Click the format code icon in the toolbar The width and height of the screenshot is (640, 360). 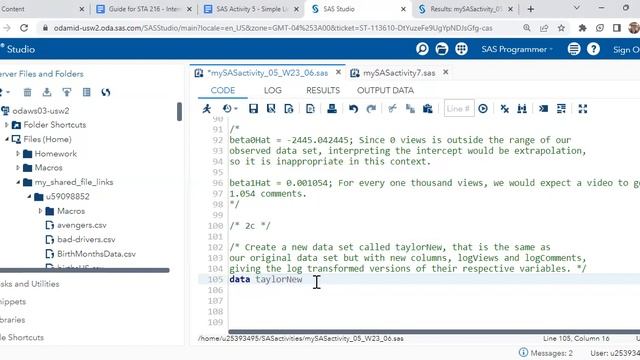coord(561,109)
